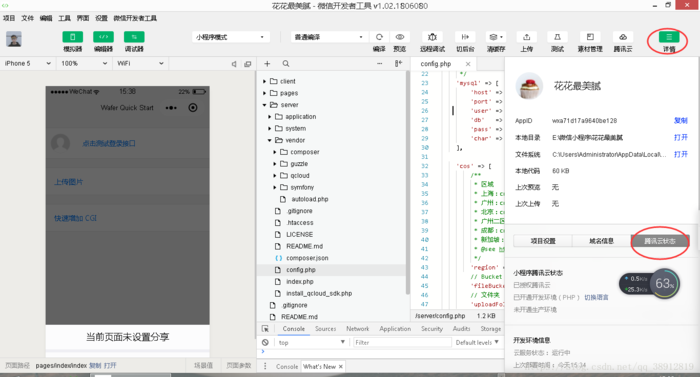Open the remote debug bug icon
This screenshot has width=700, height=377.
432,37
